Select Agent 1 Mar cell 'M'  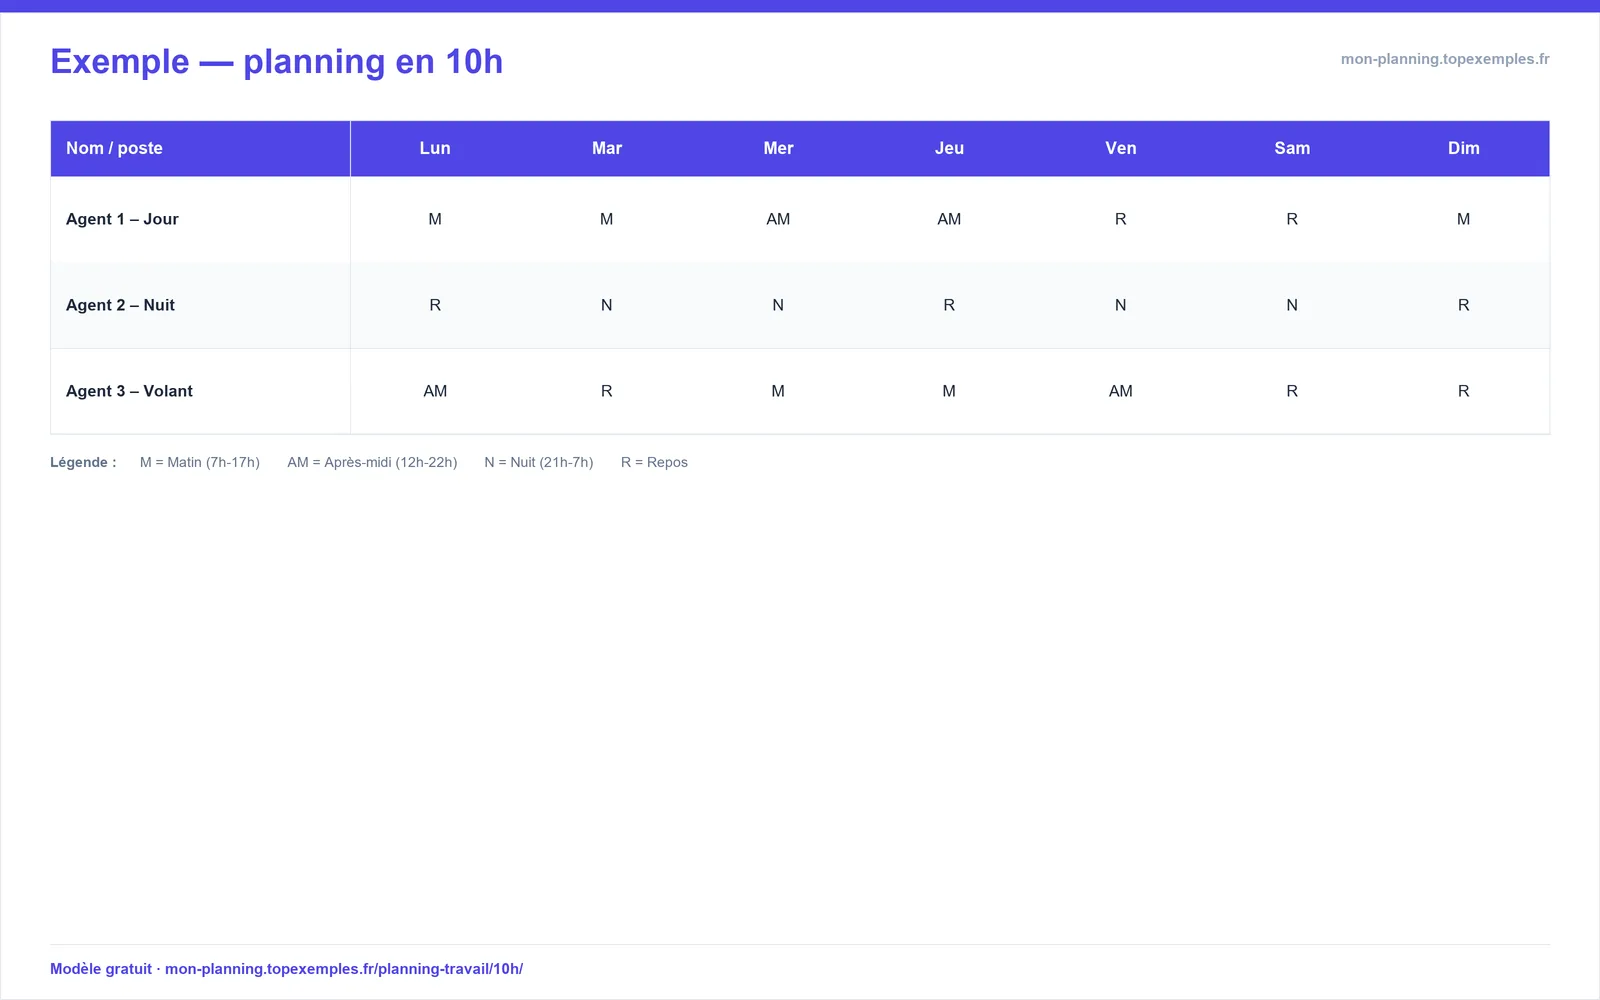click(x=607, y=219)
